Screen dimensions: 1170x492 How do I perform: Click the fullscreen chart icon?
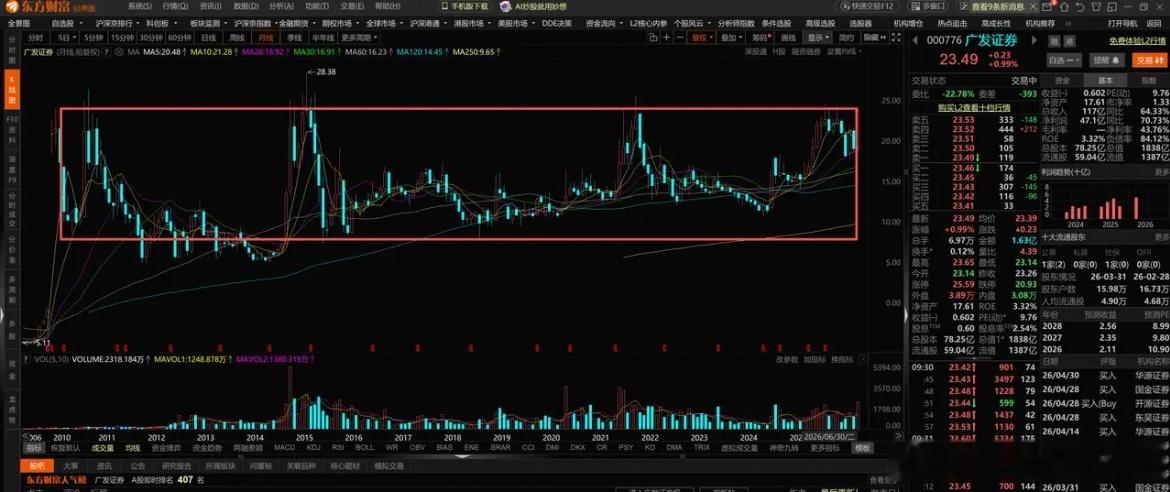click(x=896, y=37)
